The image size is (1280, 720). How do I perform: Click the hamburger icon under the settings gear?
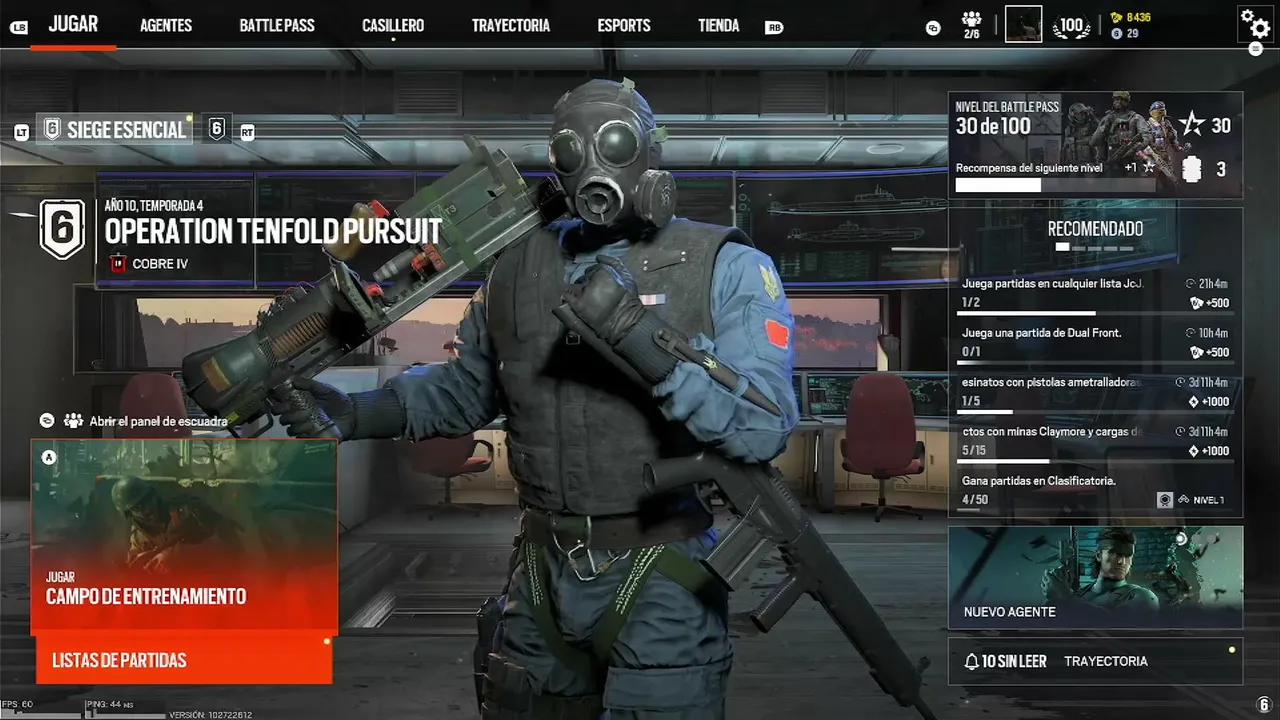click(x=1256, y=48)
